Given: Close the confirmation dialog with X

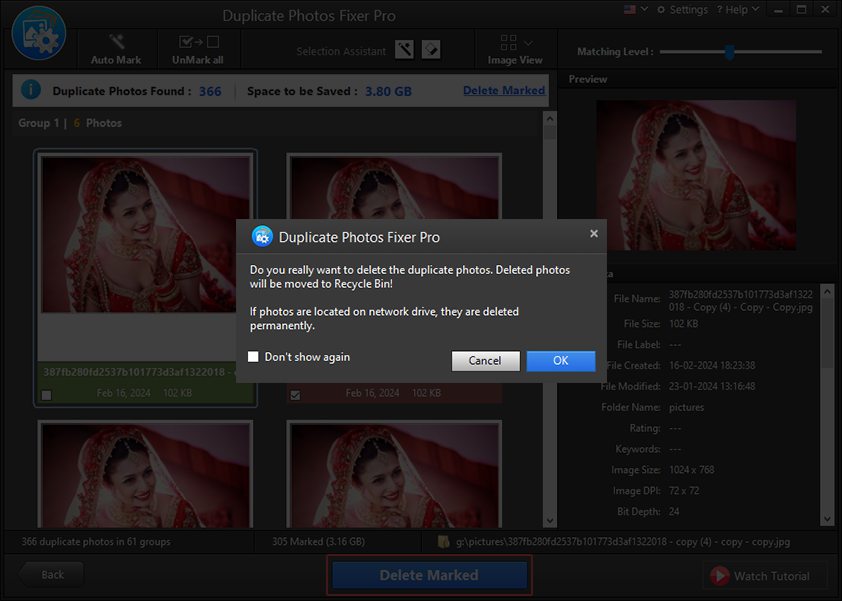Looking at the screenshot, I should (x=593, y=234).
